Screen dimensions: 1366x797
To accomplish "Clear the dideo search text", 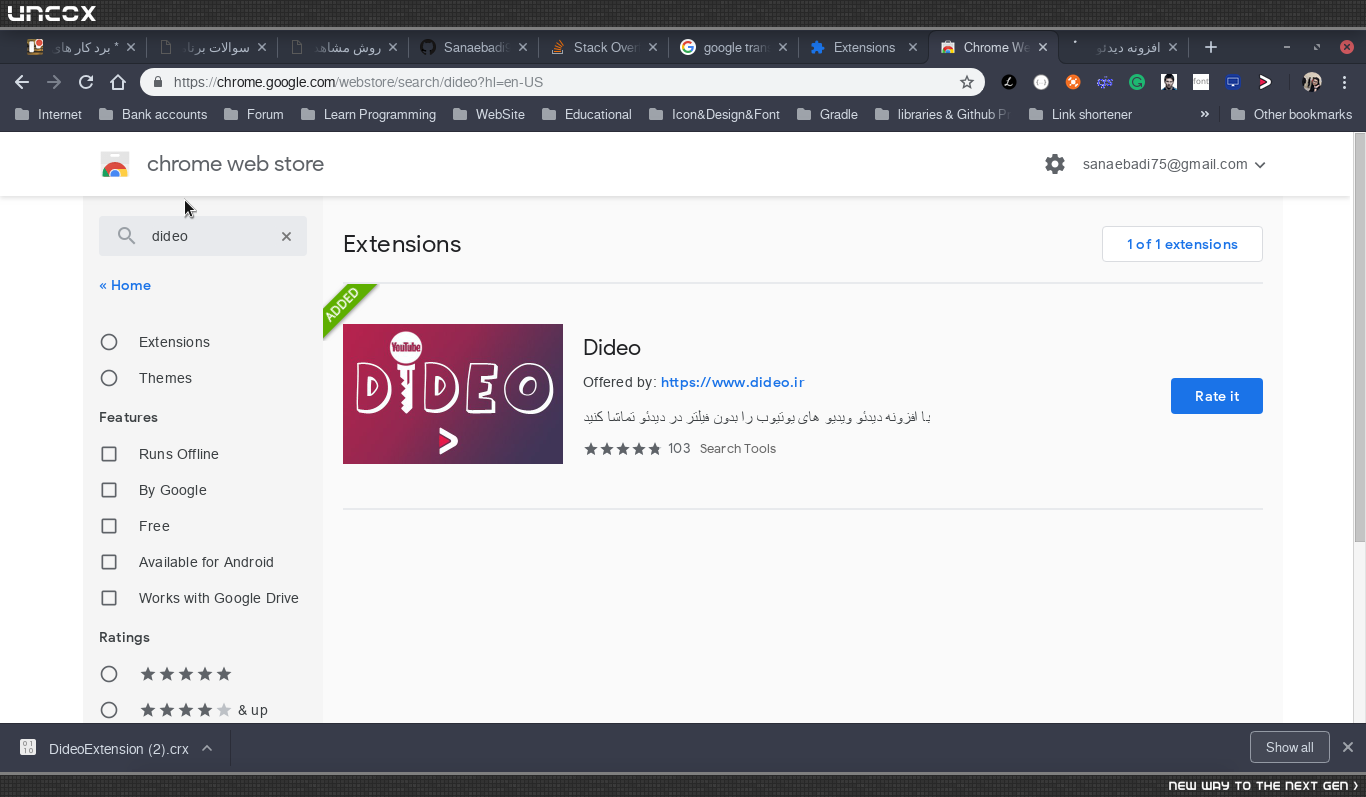I will coord(286,236).
